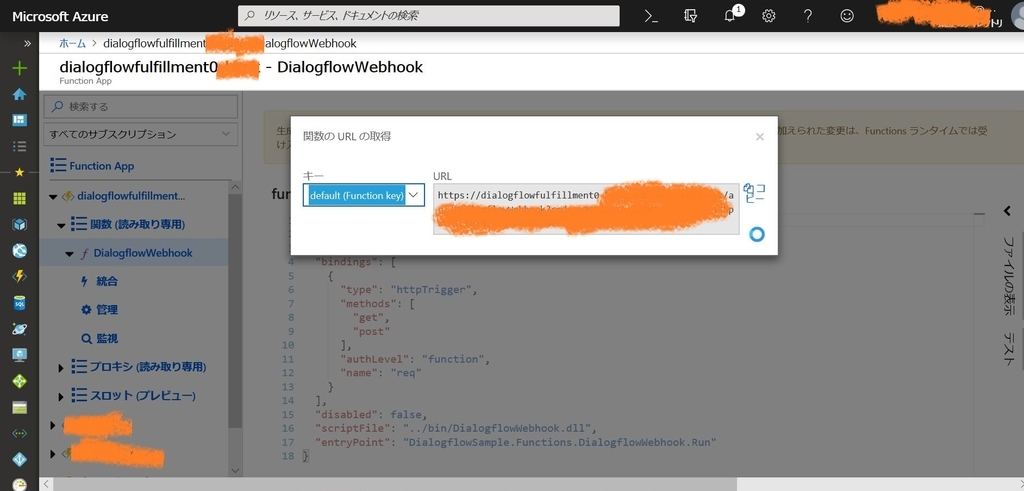Open 監視 (Monitor) under DialogflowWebhook
Image resolution: width=1024 pixels, height=491 pixels.
pos(107,339)
